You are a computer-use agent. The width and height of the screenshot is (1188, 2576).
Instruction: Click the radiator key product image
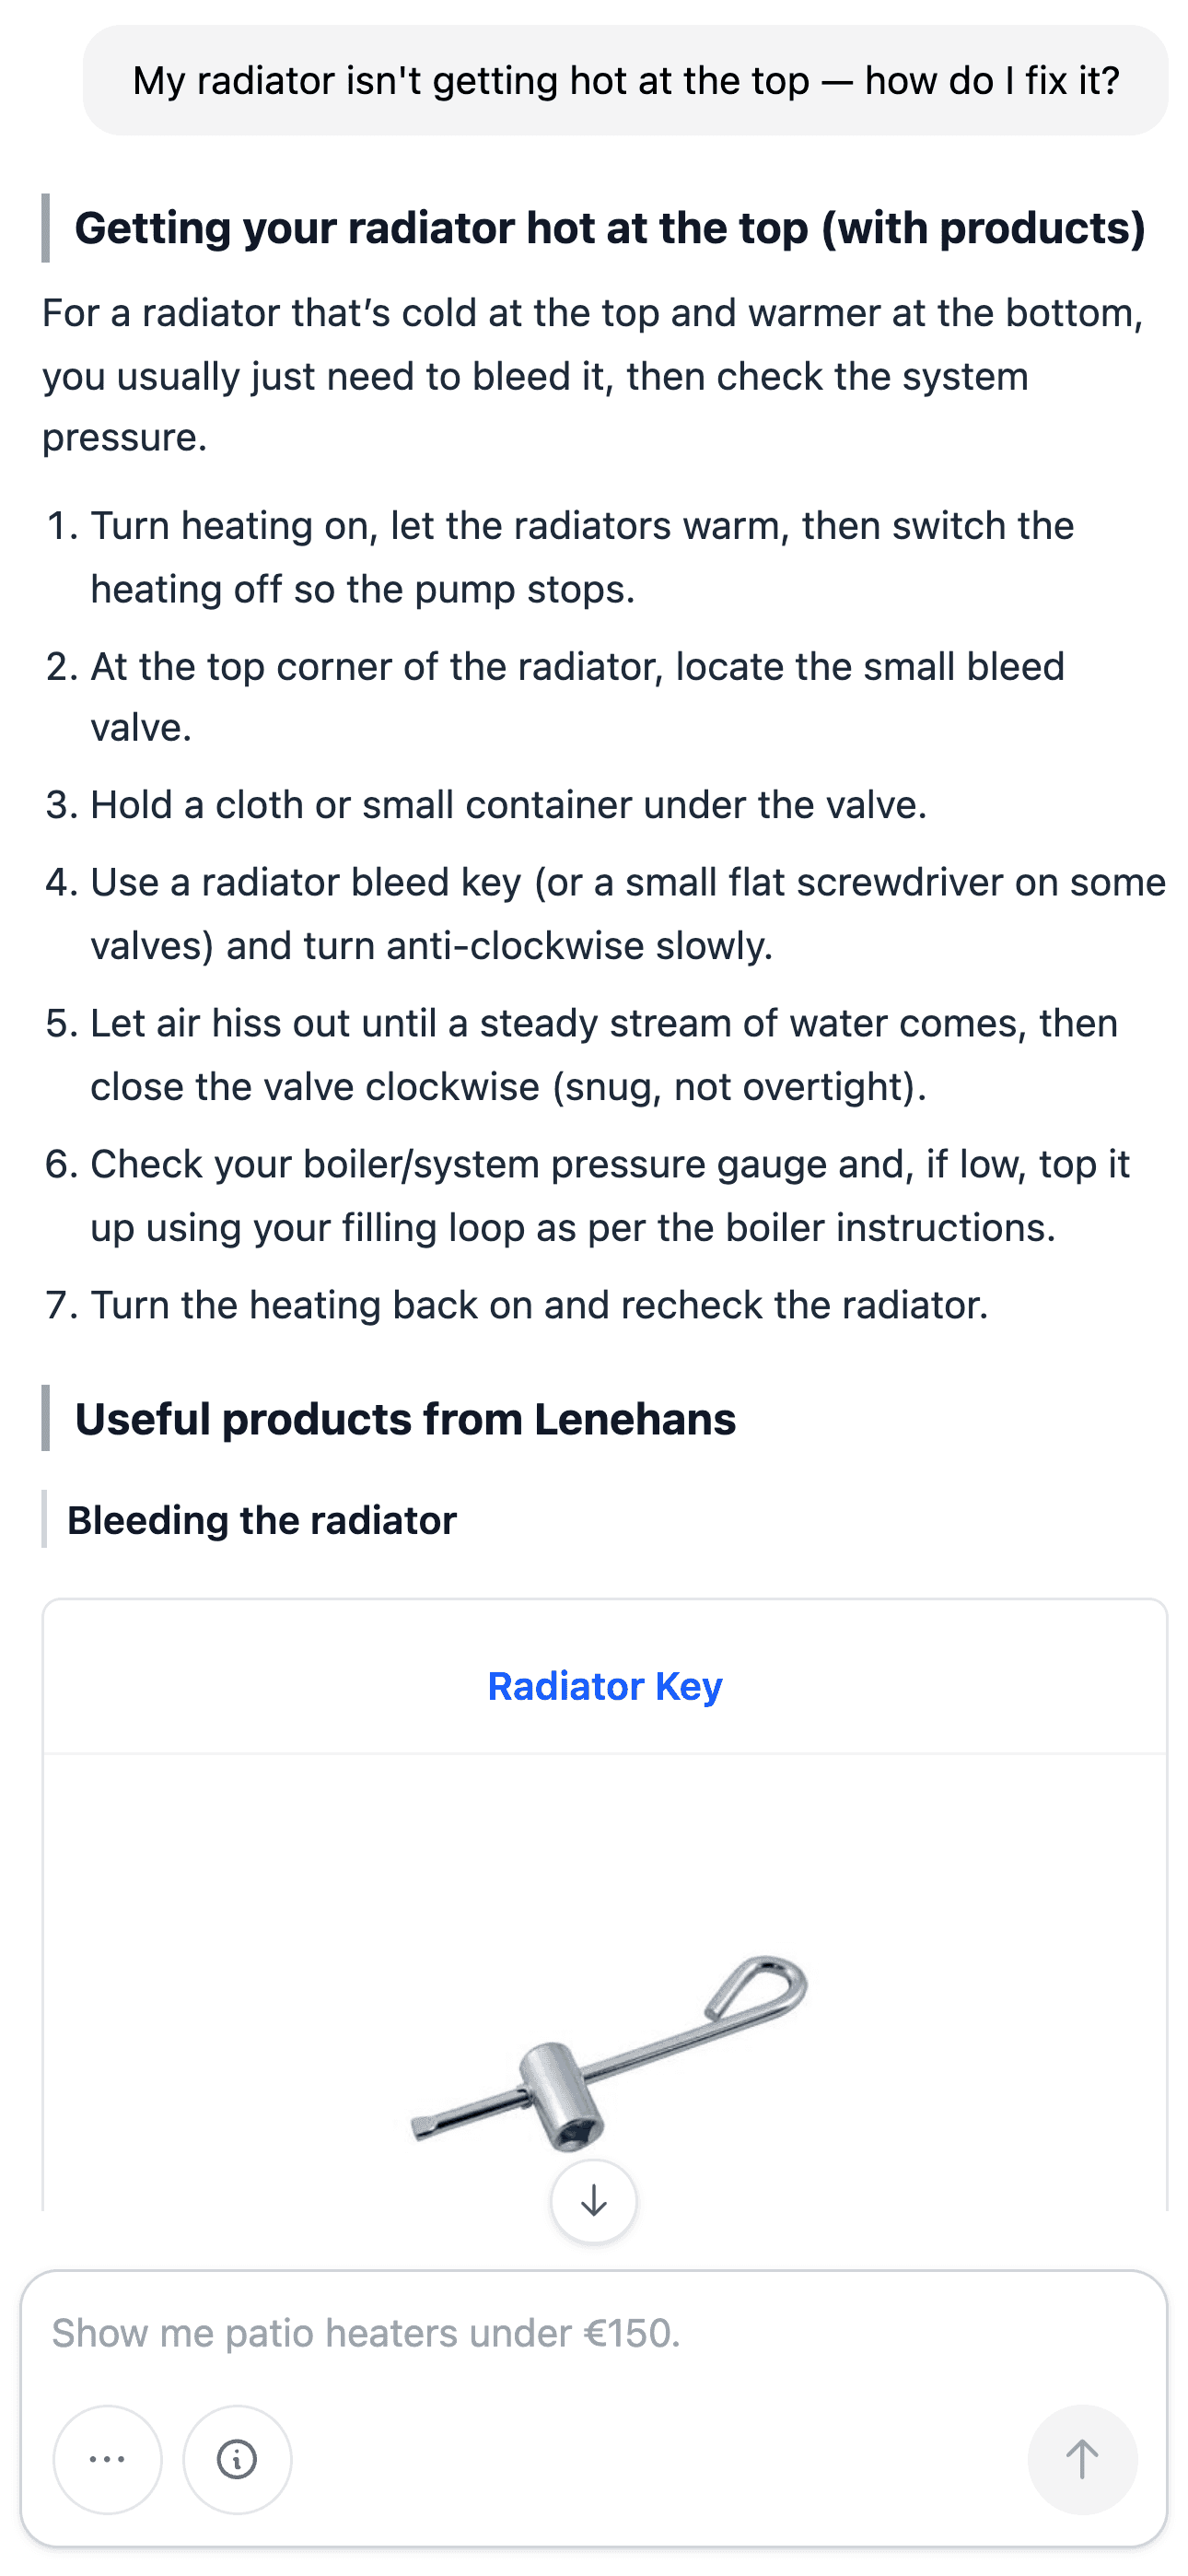click(x=608, y=2050)
